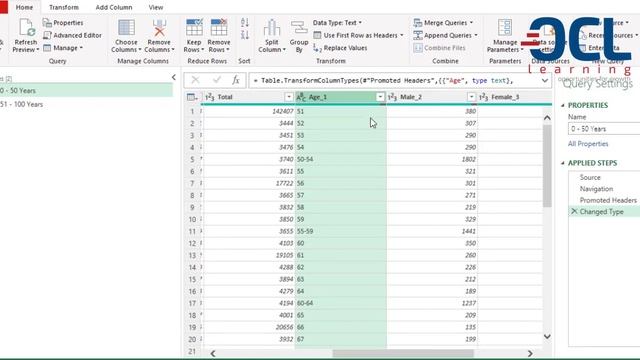
Task: Click the horizontal scrollbar thumb
Action: point(403,353)
